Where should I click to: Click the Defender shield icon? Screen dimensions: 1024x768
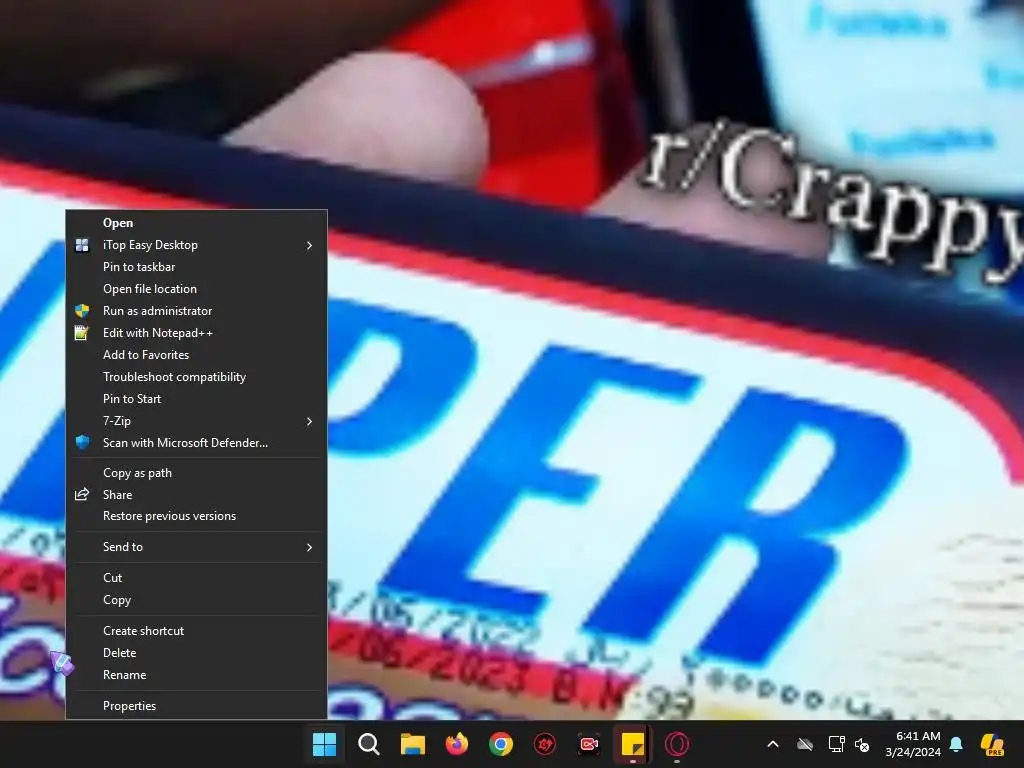tap(82, 442)
